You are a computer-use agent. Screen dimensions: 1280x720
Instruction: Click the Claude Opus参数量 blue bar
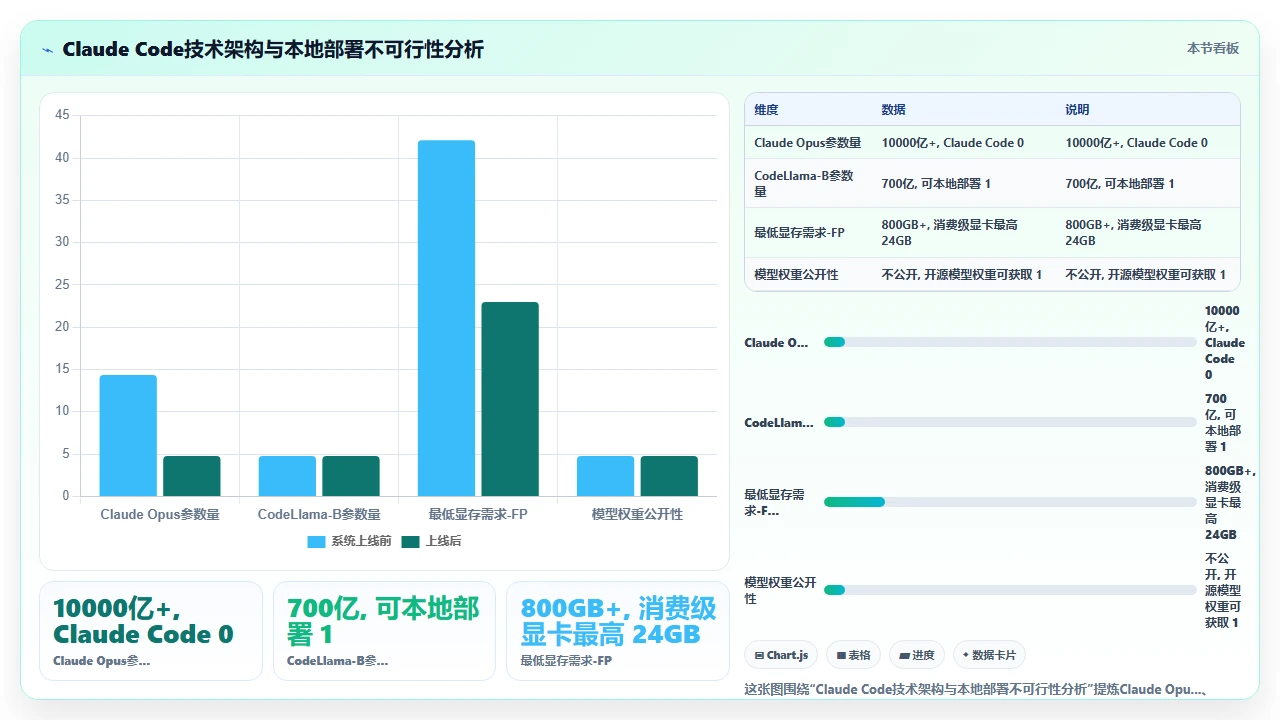[x=128, y=435]
